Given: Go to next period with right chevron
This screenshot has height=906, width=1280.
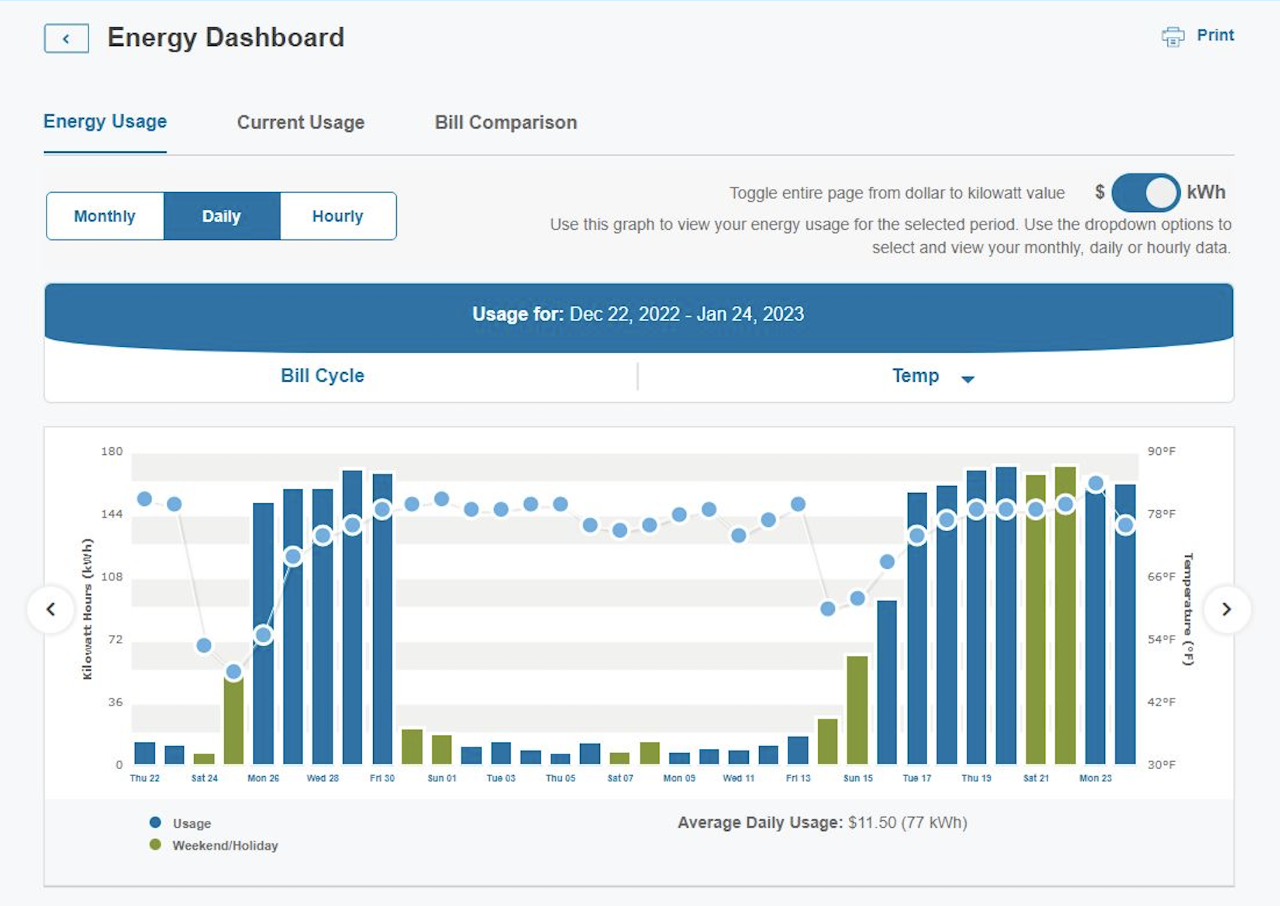Looking at the screenshot, I should 1227,609.
